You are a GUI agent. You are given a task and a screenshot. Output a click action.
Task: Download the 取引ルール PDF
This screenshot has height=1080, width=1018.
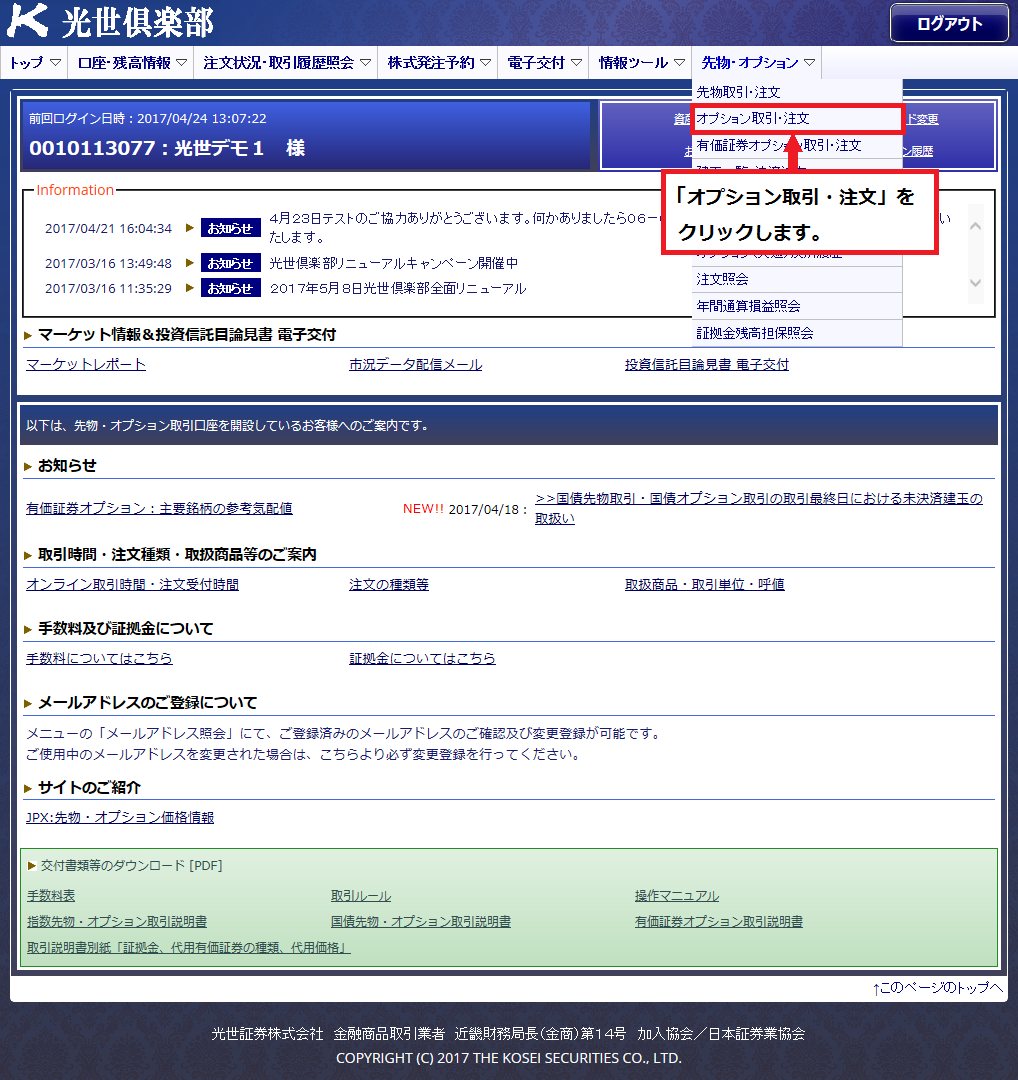point(361,895)
